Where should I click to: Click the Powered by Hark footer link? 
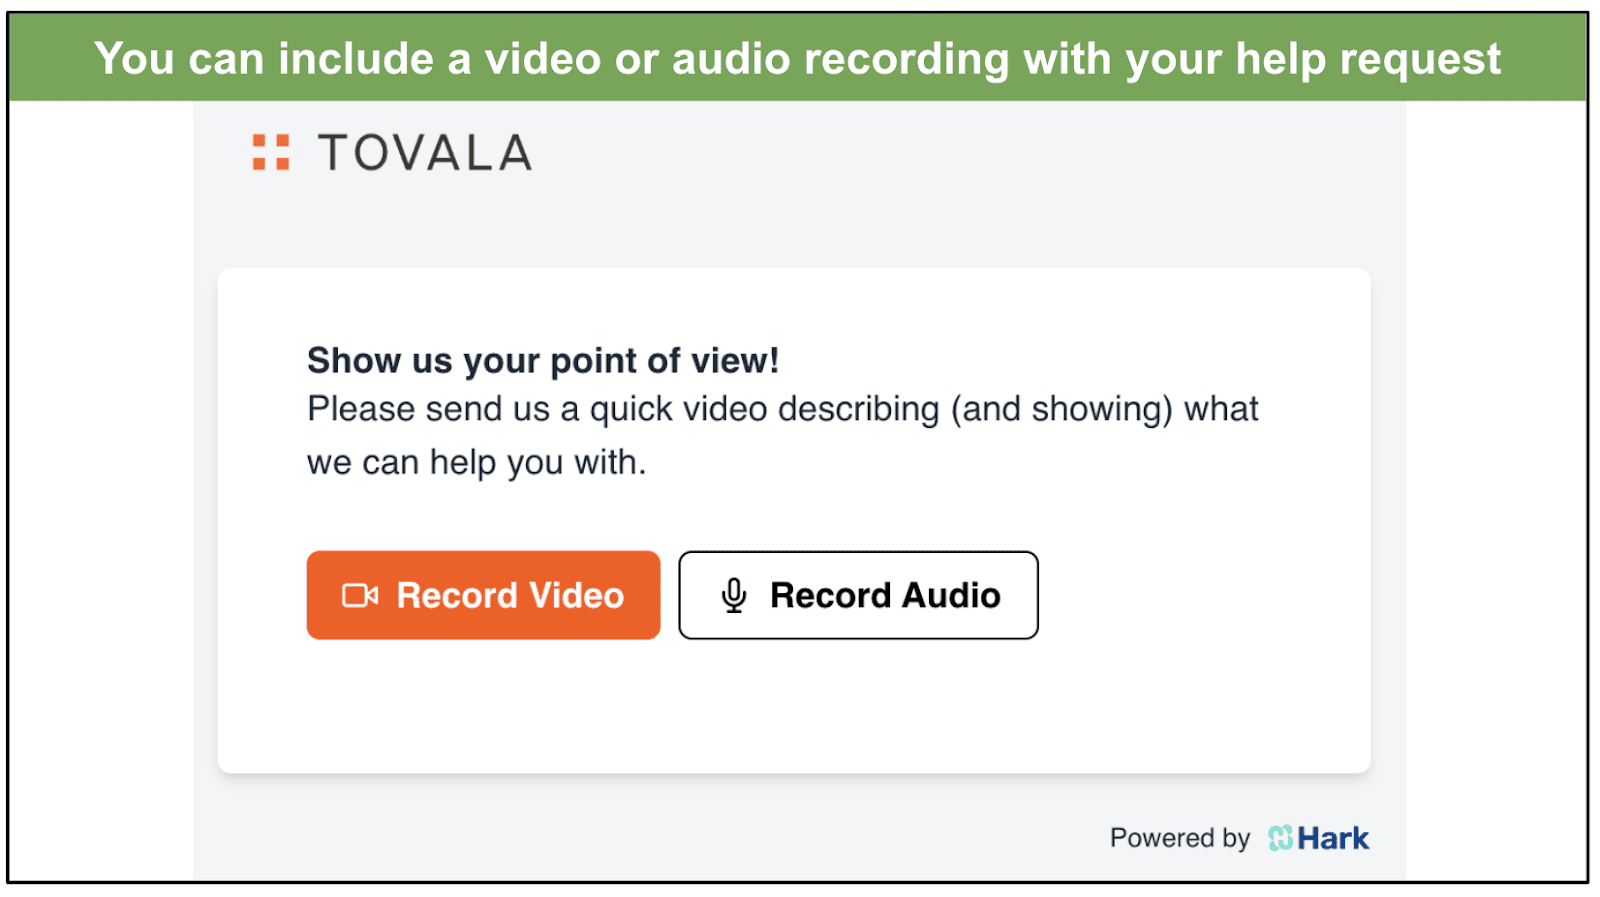1238,838
